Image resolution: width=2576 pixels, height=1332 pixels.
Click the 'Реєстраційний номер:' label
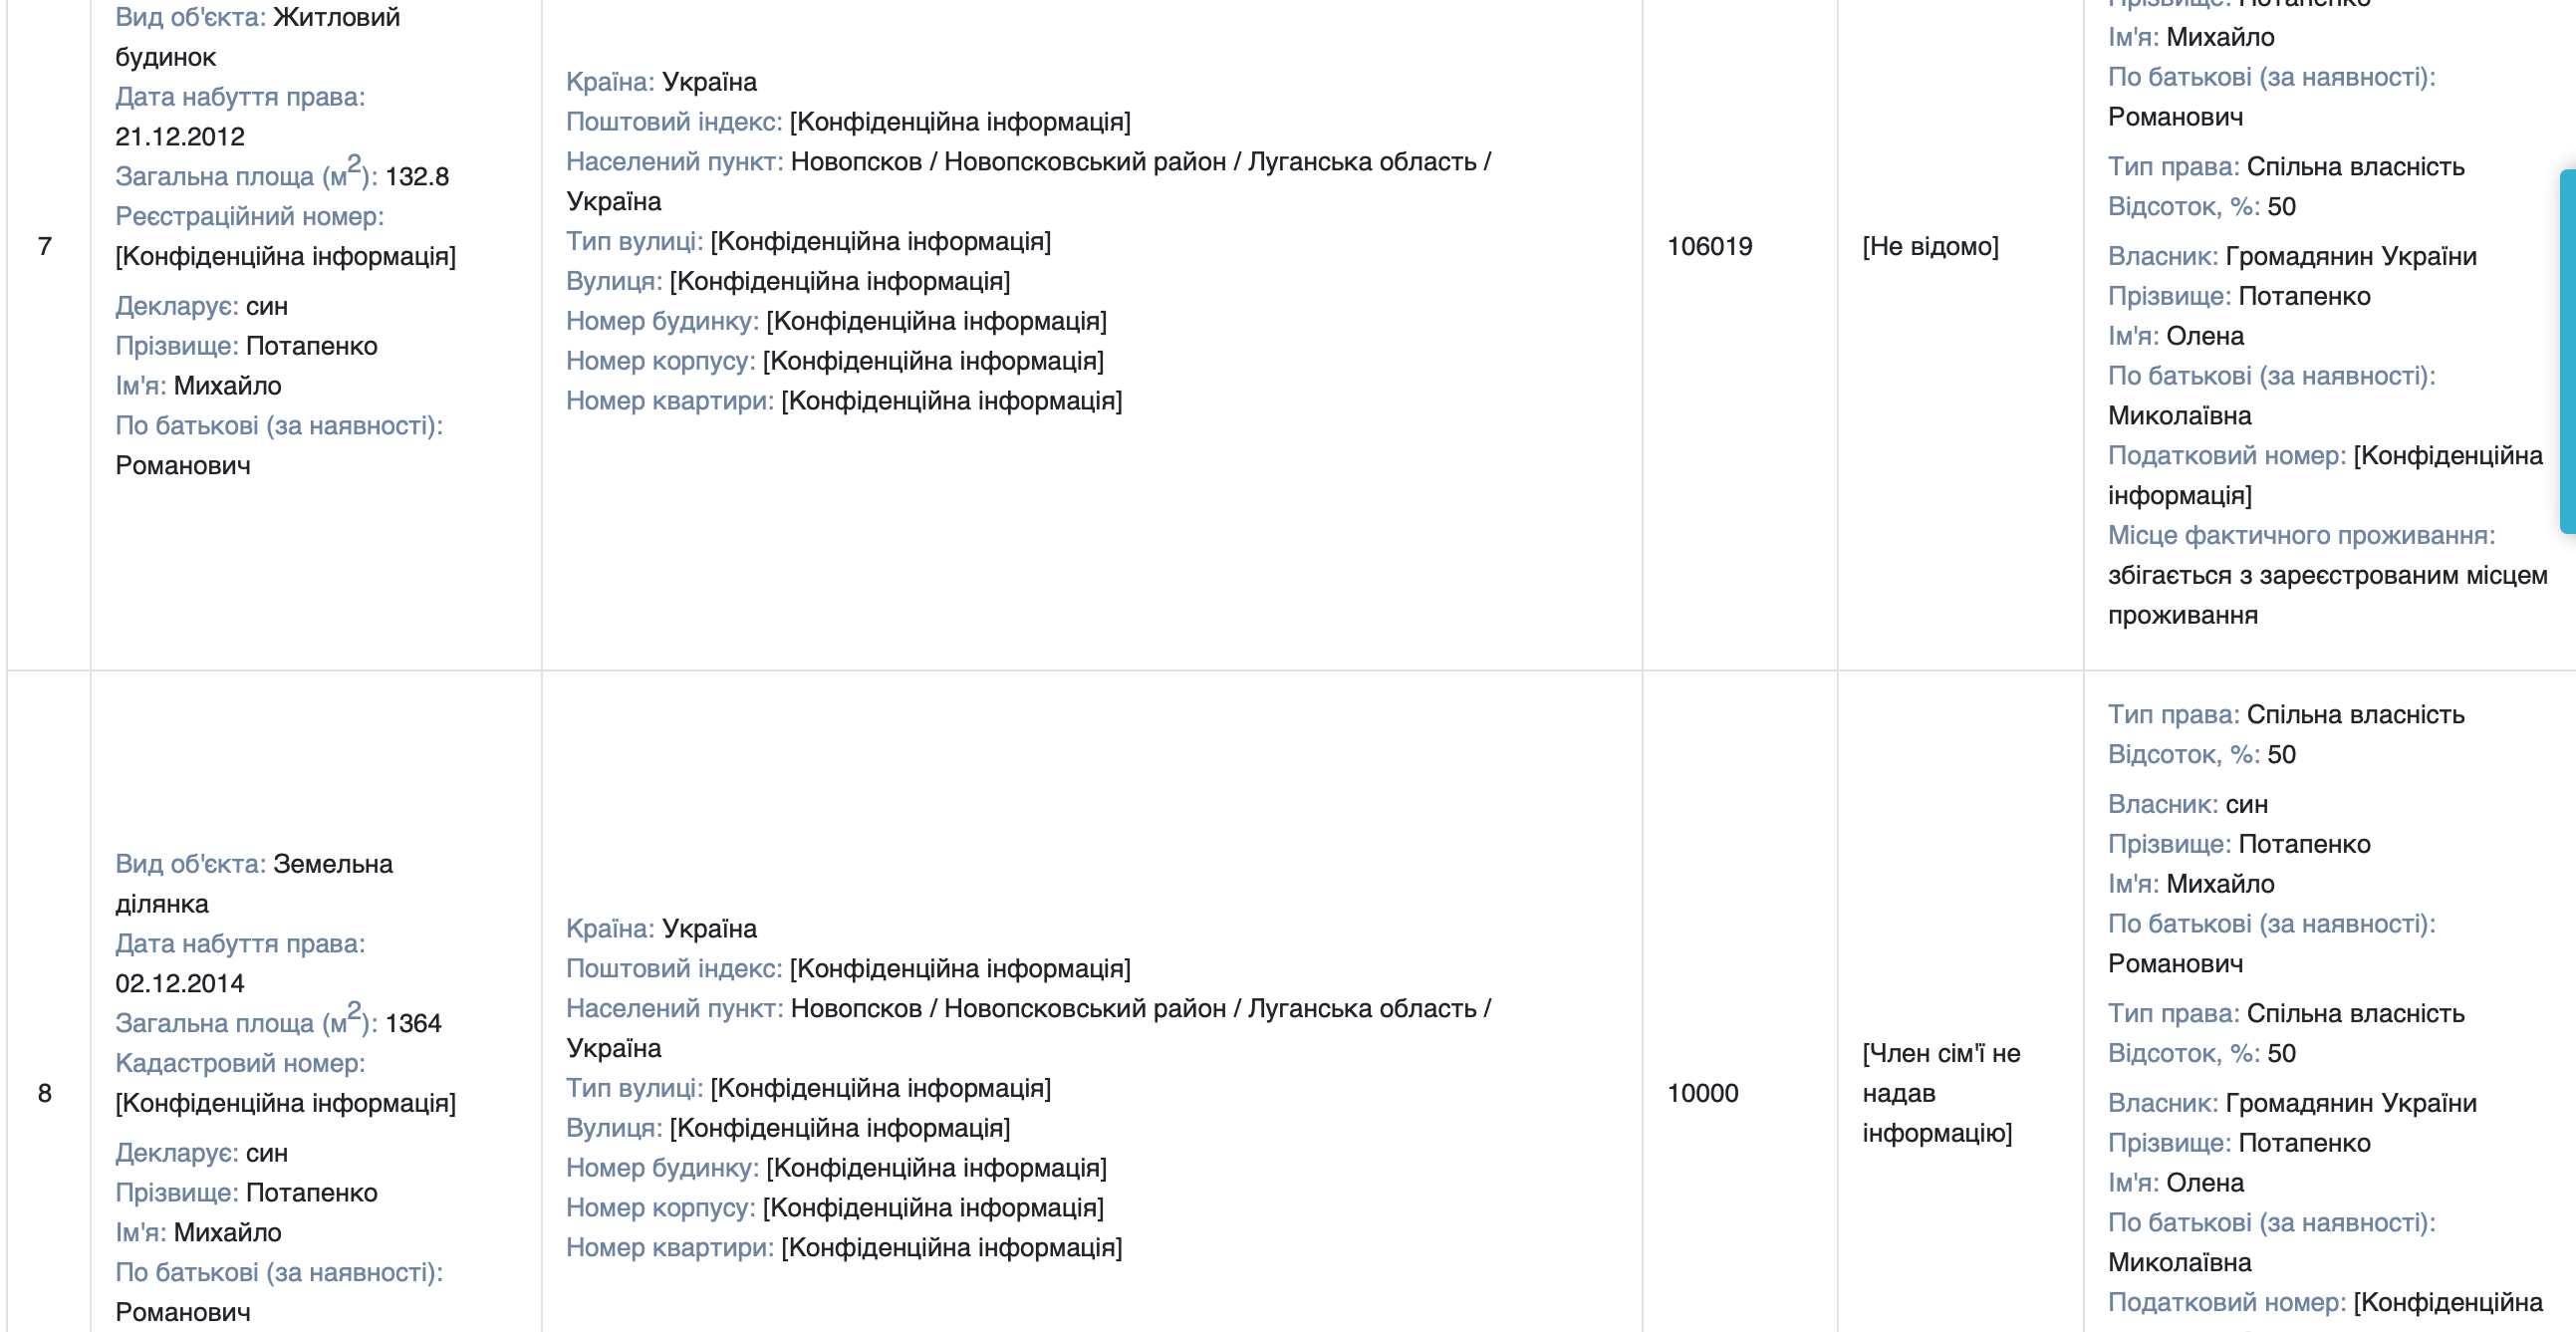(249, 216)
